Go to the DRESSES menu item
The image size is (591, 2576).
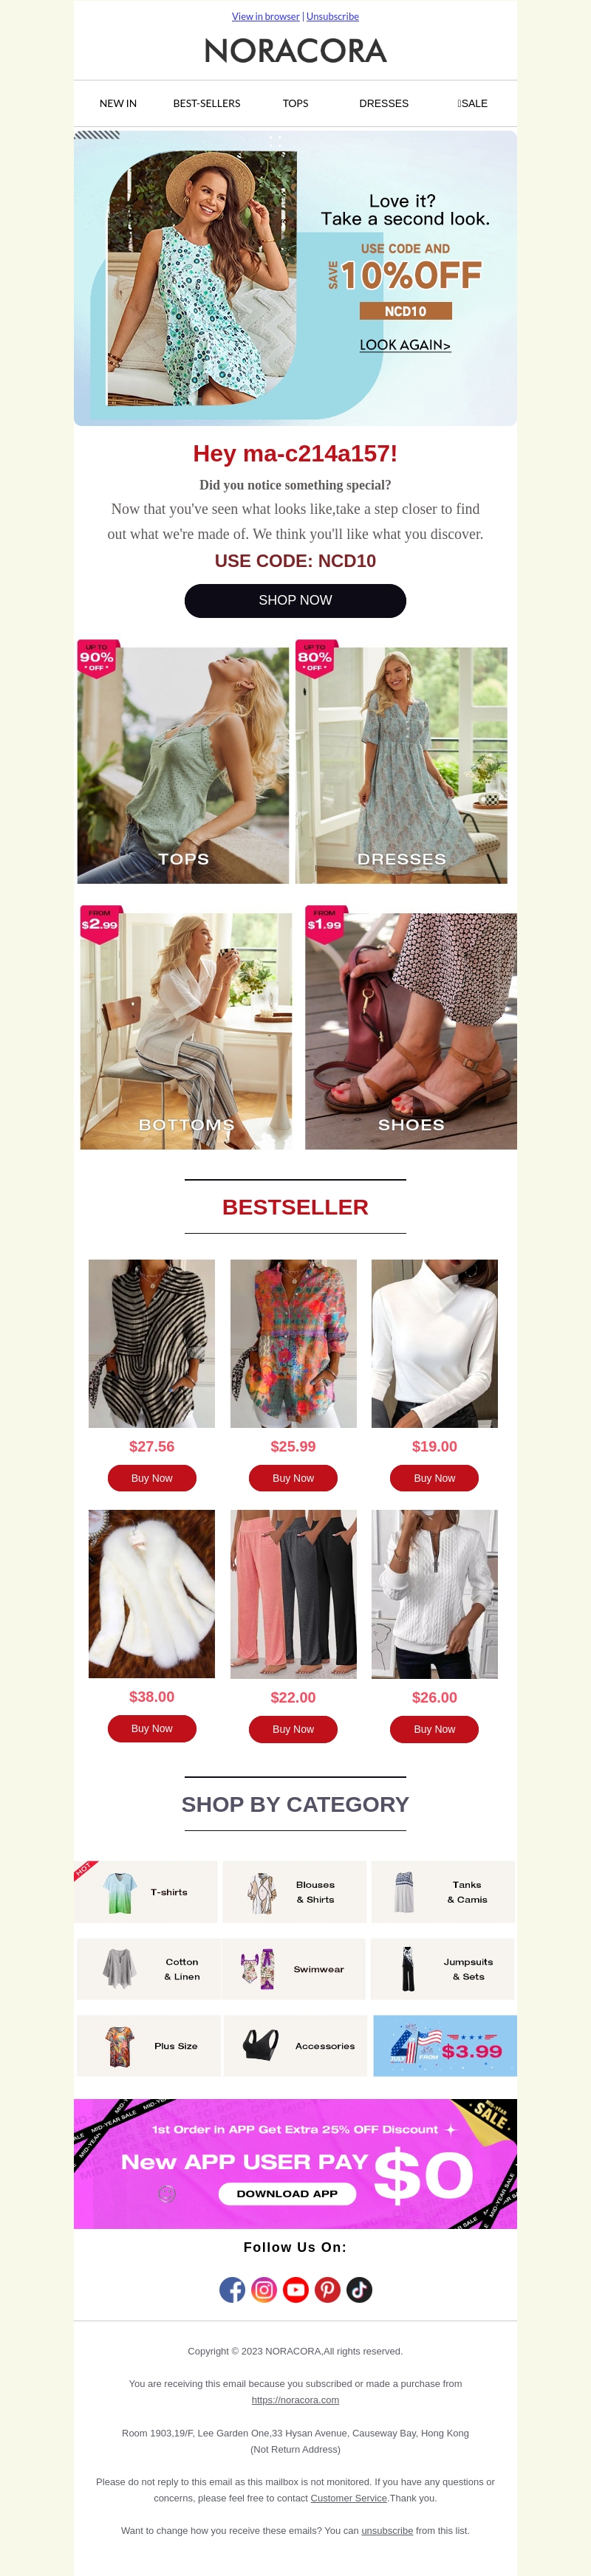pyautogui.click(x=384, y=103)
